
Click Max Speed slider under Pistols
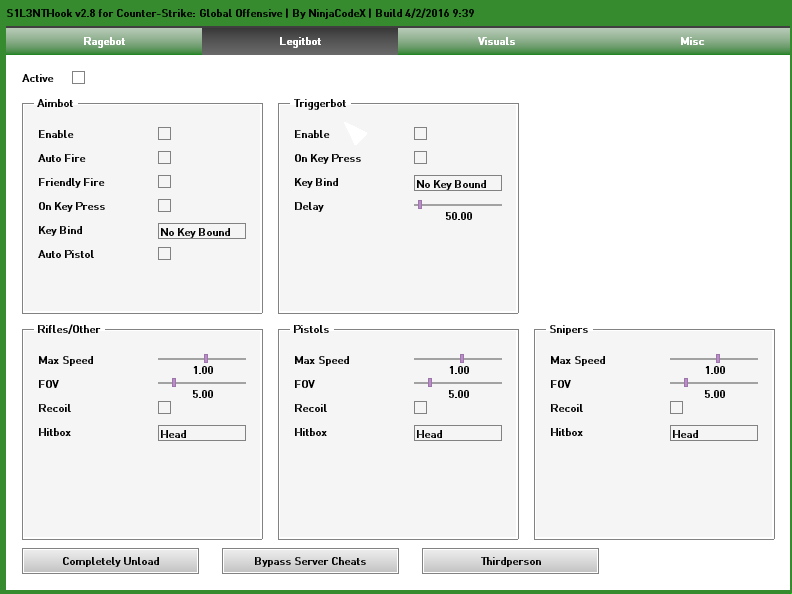click(x=458, y=359)
